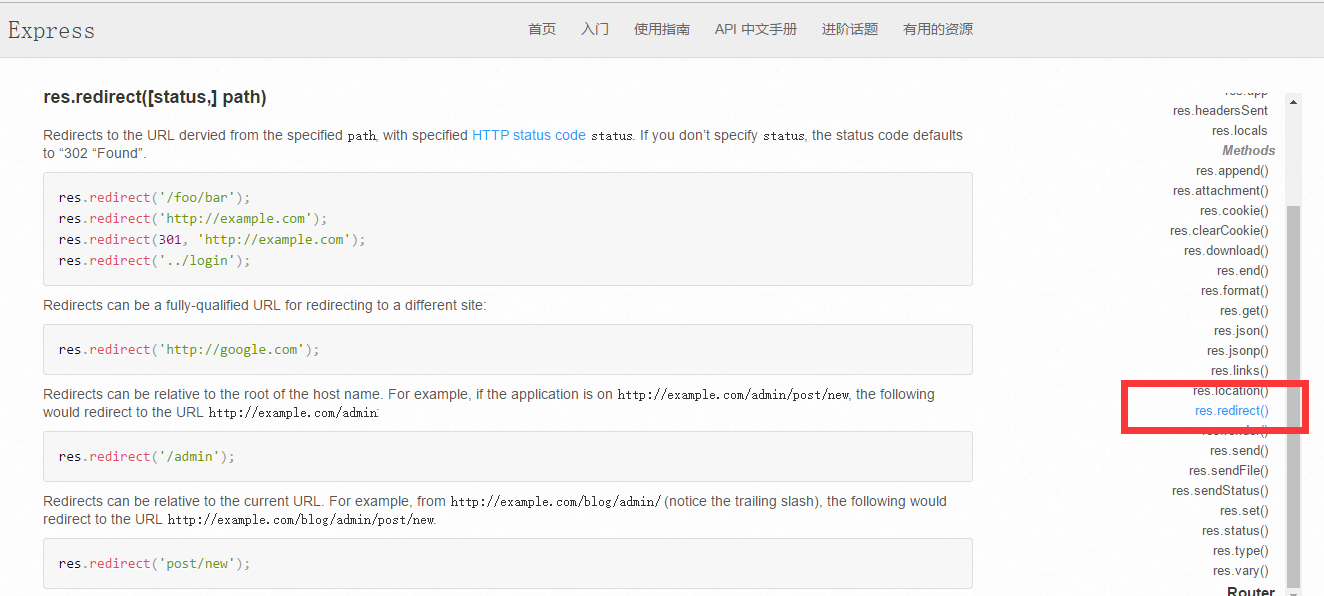Screen dimensions: 1324x596
Task: Click code line res.redirect('/admin');
Action: tap(147, 457)
